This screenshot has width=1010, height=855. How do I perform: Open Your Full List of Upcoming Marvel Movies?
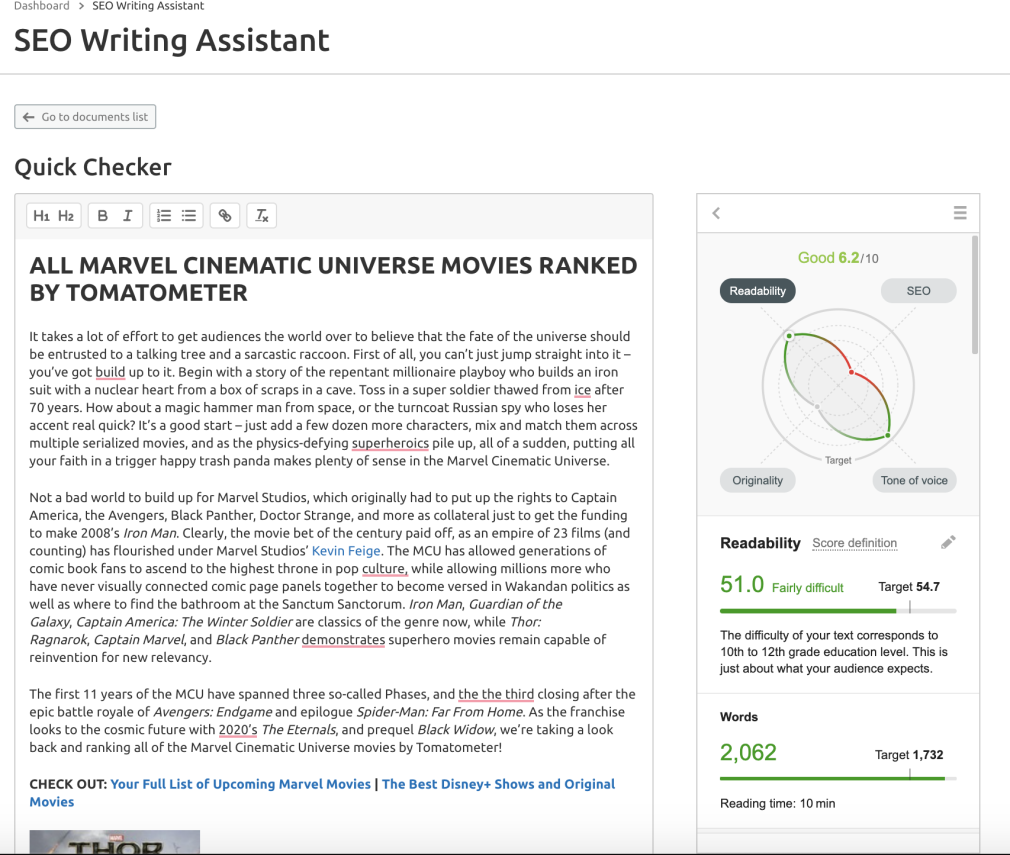click(x=240, y=784)
